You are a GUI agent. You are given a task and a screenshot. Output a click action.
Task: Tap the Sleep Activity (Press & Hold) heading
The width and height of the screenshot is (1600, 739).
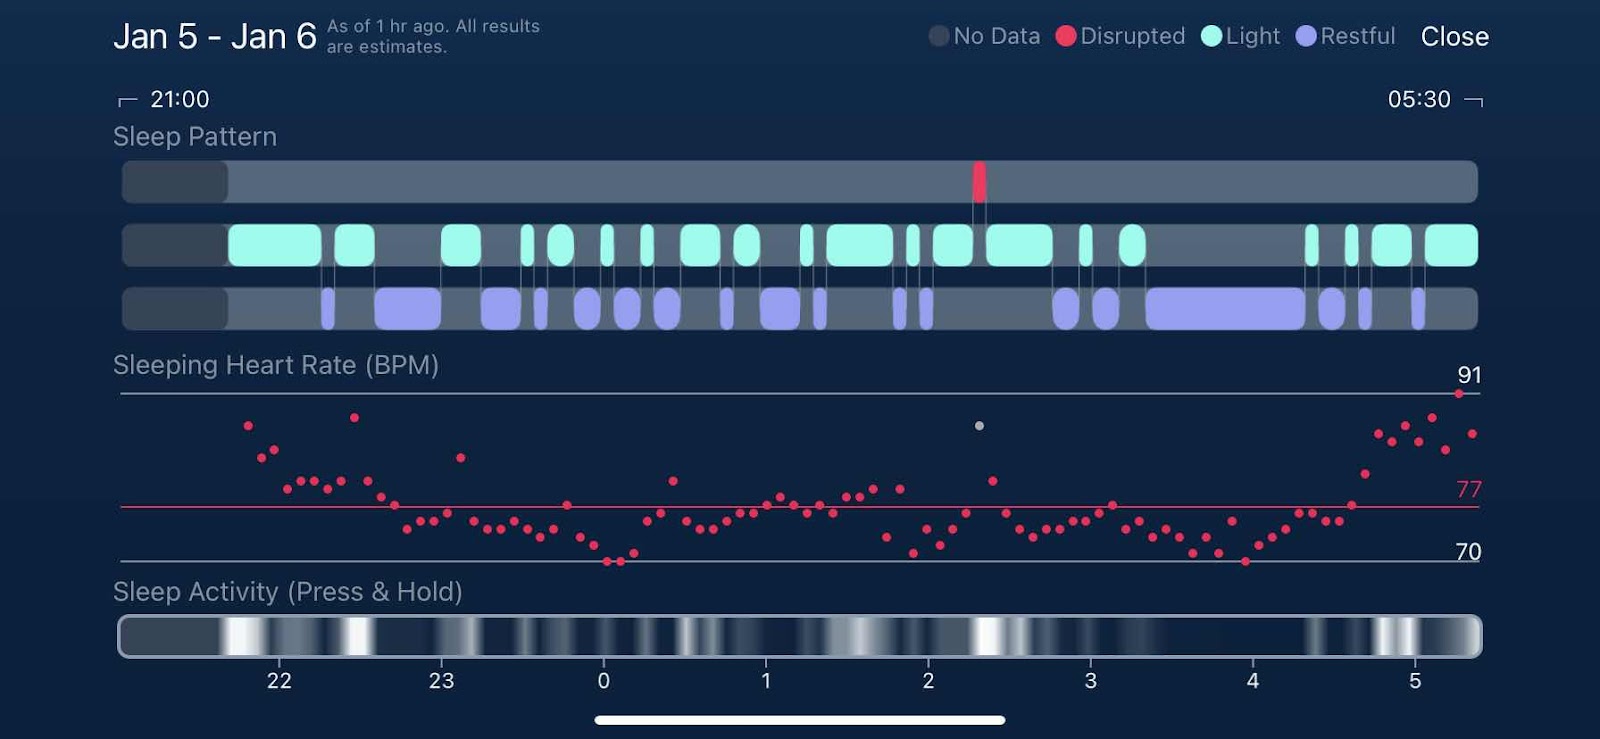click(x=288, y=592)
